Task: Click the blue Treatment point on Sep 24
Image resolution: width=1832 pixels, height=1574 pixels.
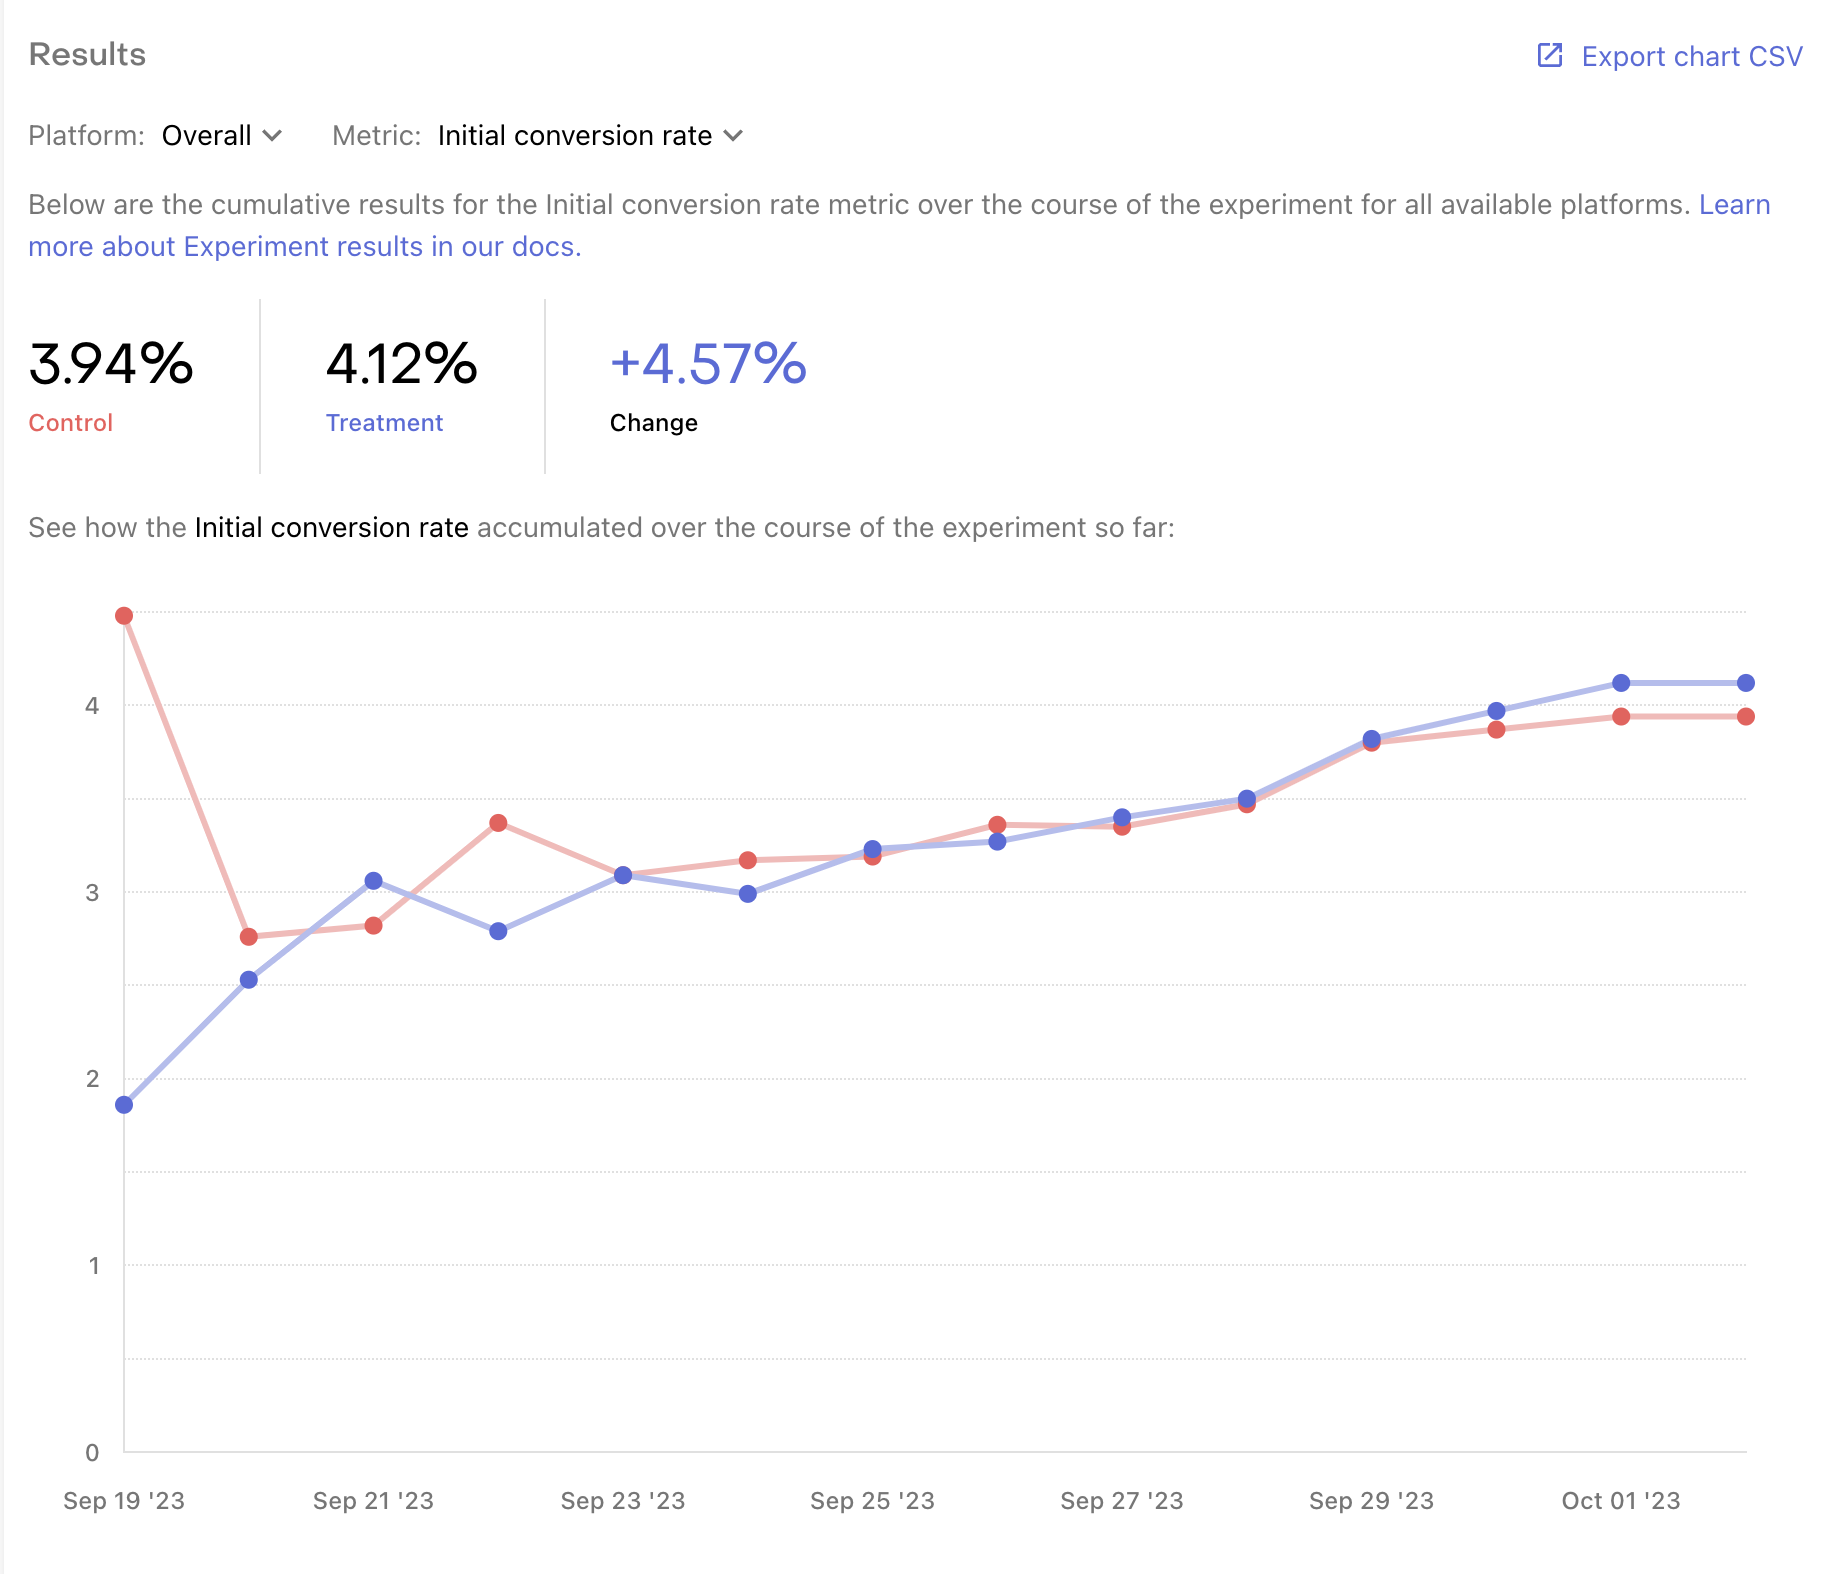Action: point(748,894)
